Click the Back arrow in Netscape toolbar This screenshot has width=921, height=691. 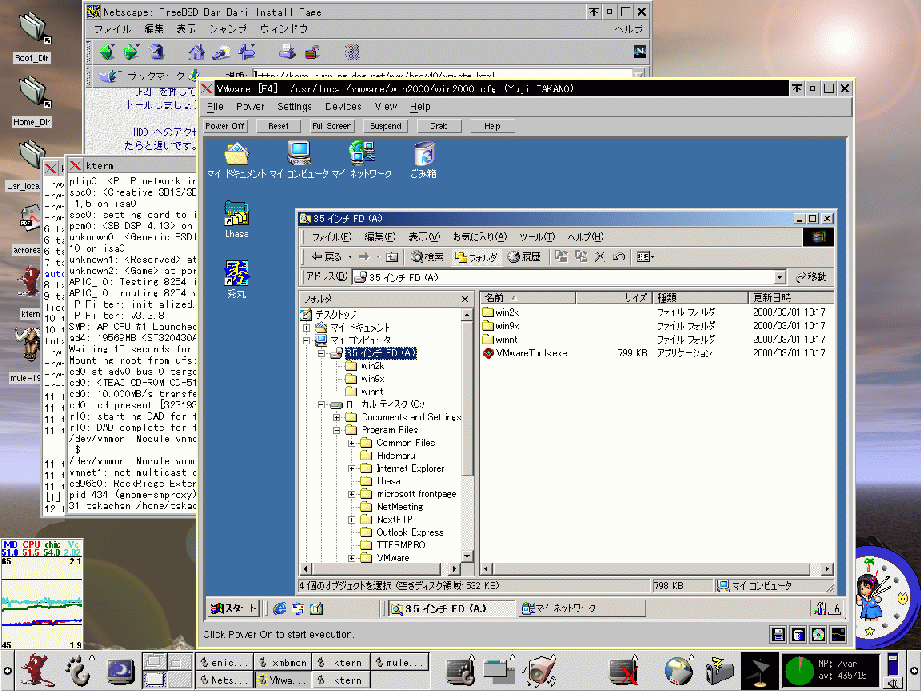(x=107, y=52)
